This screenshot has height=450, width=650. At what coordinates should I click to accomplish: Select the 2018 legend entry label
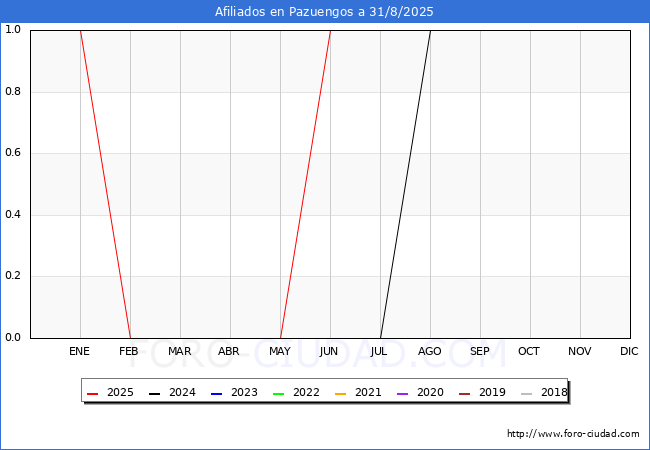554,393
